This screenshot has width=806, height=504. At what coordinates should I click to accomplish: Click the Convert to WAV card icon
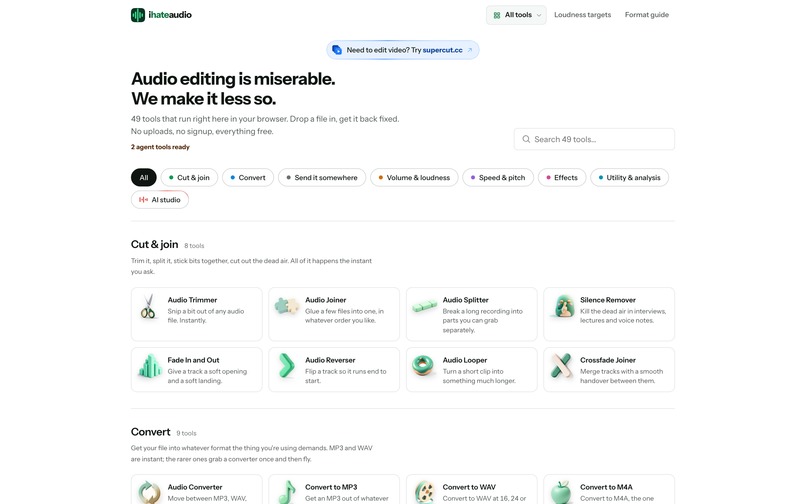pyautogui.click(x=425, y=492)
